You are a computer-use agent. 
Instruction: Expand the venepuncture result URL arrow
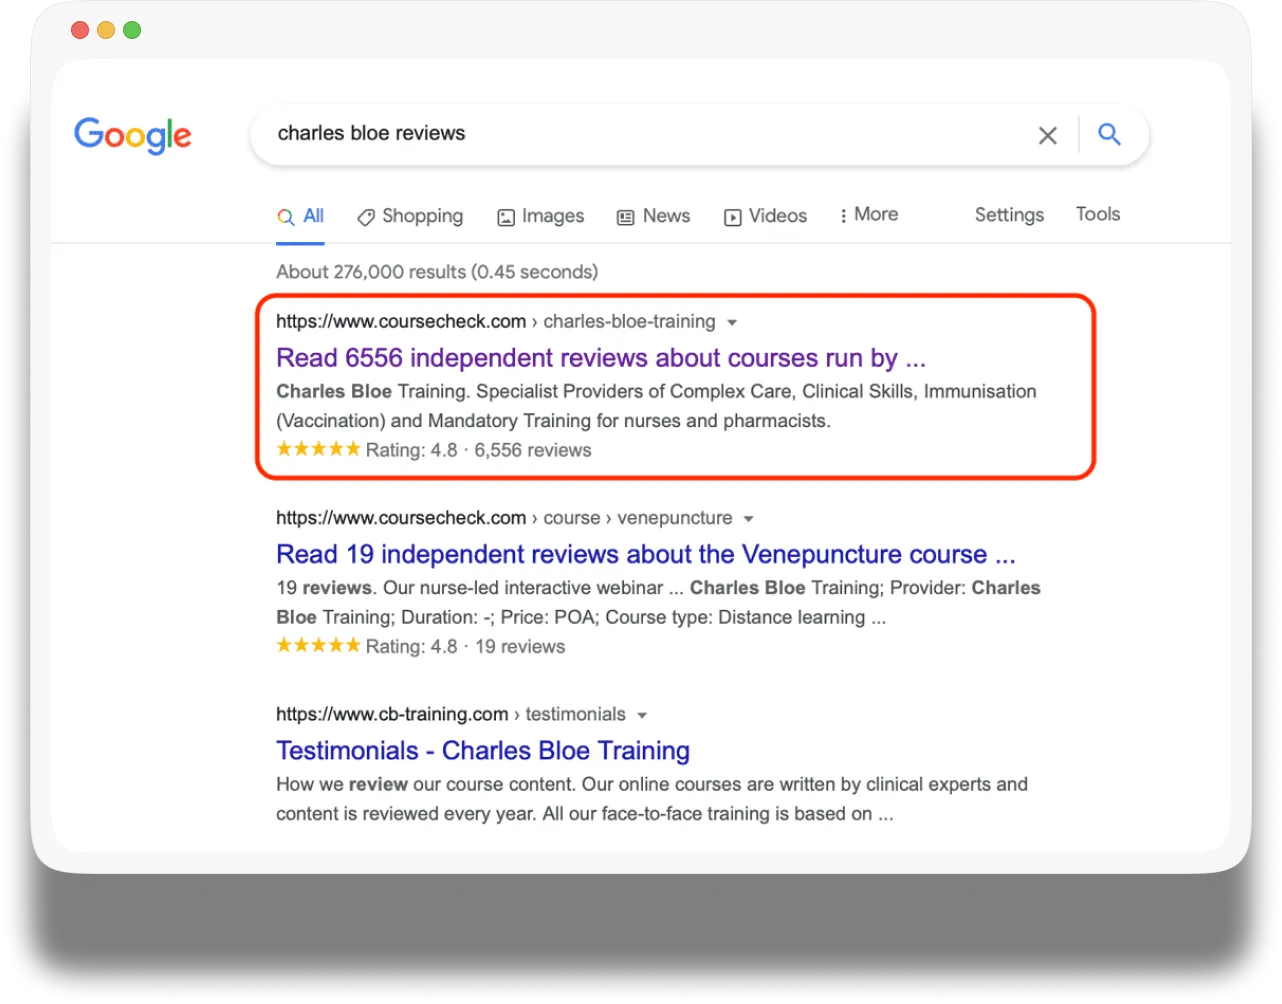(749, 519)
